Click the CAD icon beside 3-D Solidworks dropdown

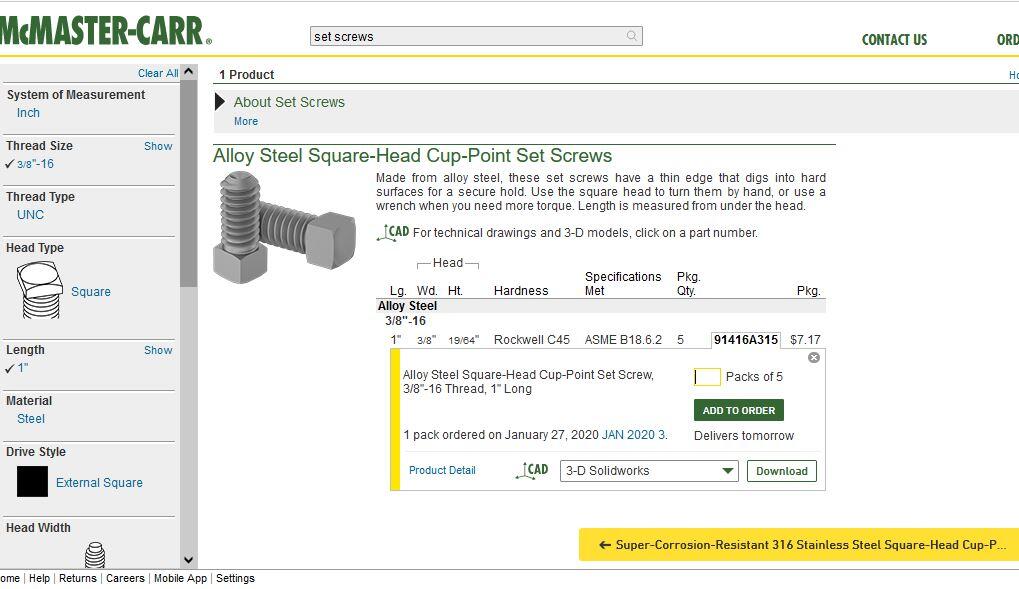pos(532,471)
